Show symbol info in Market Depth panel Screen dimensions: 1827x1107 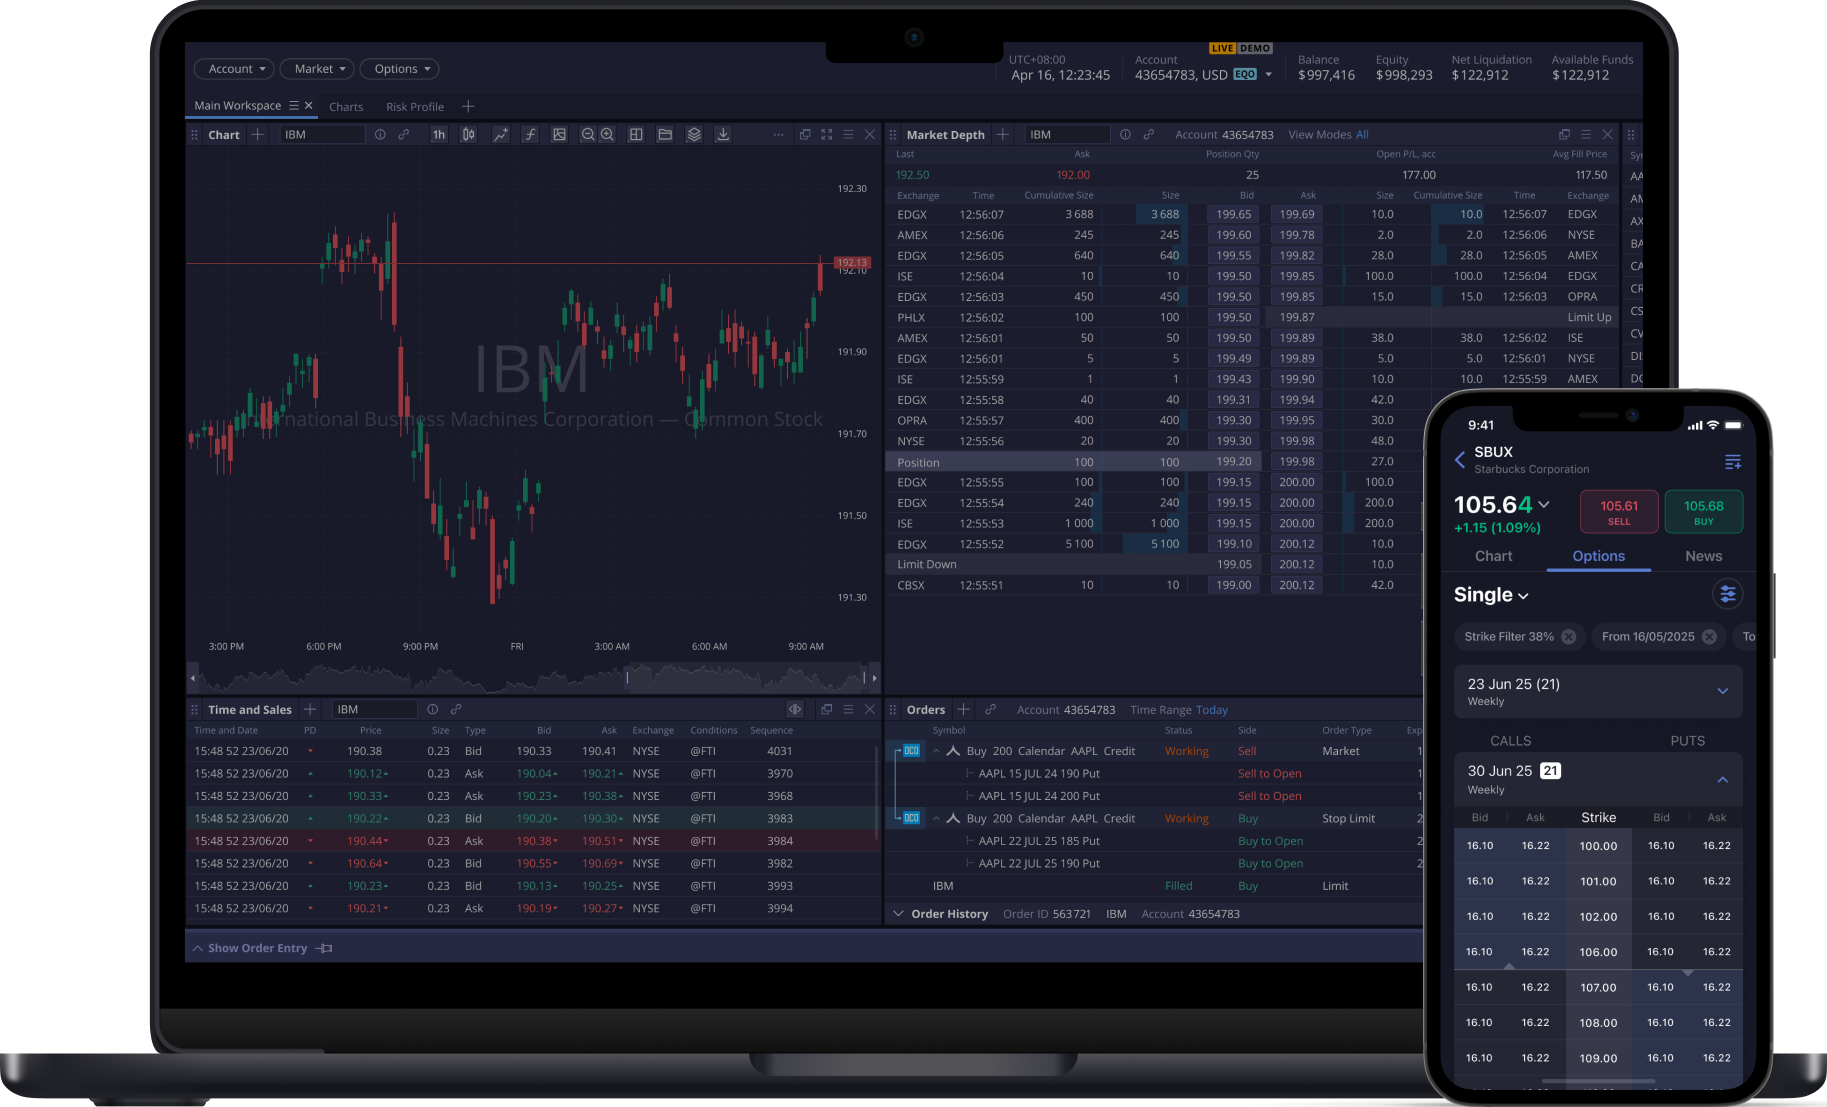pyautogui.click(x=1126, y=134)
